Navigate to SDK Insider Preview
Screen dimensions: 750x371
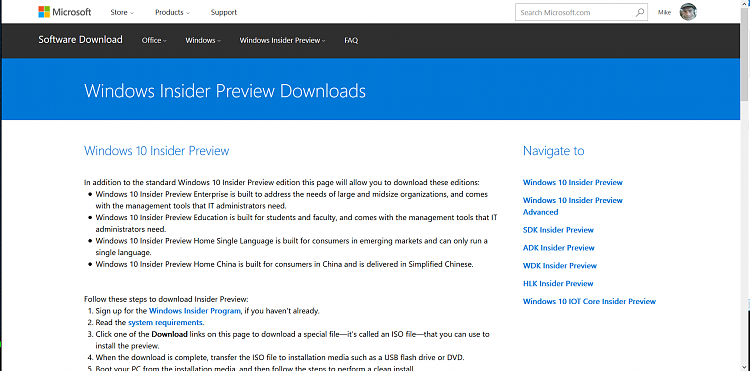click(558, 230)
